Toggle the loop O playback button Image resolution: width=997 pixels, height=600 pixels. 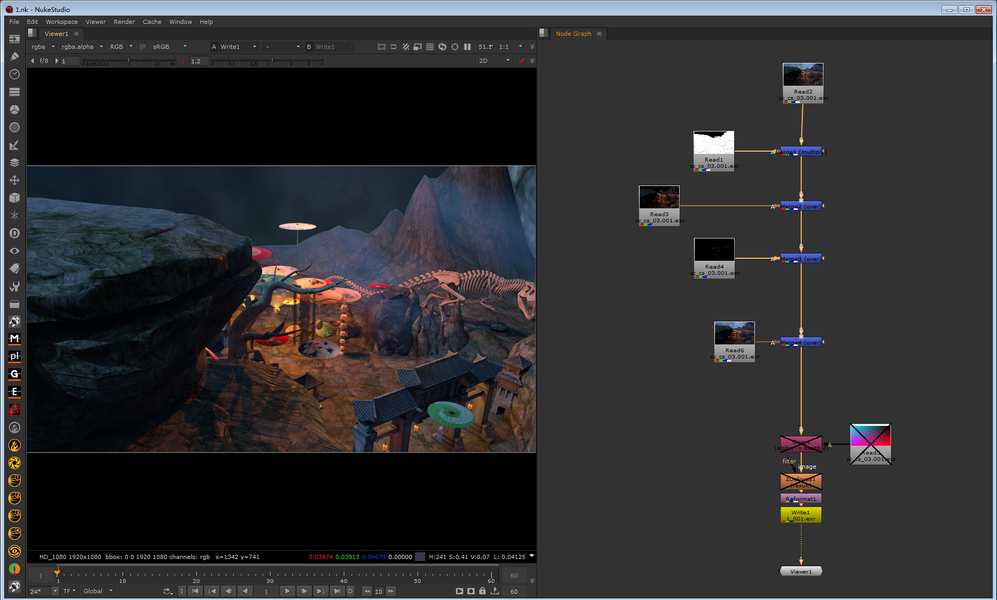tap(350, 591)
